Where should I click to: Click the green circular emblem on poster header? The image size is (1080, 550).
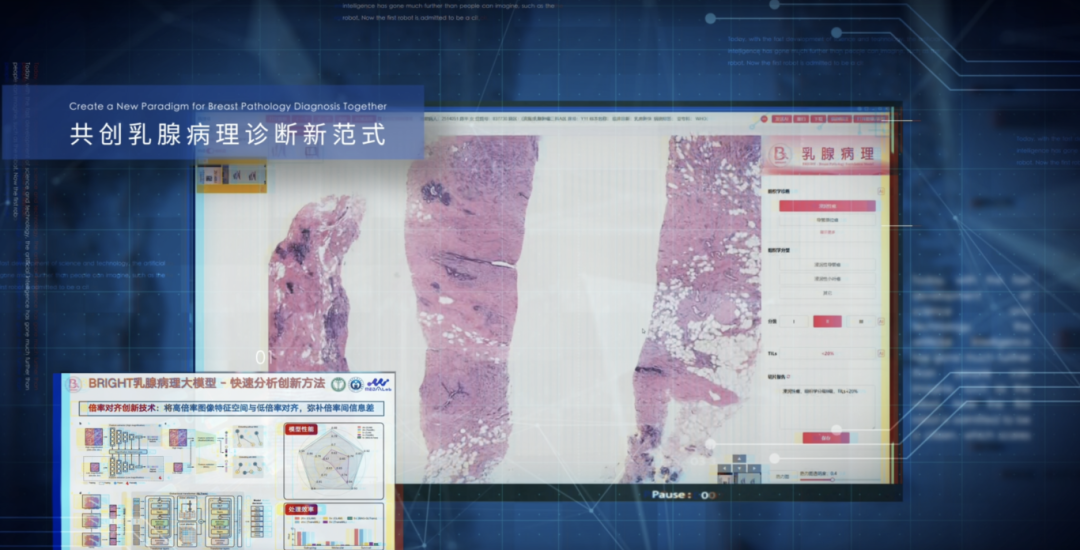[x=341, y=384]
